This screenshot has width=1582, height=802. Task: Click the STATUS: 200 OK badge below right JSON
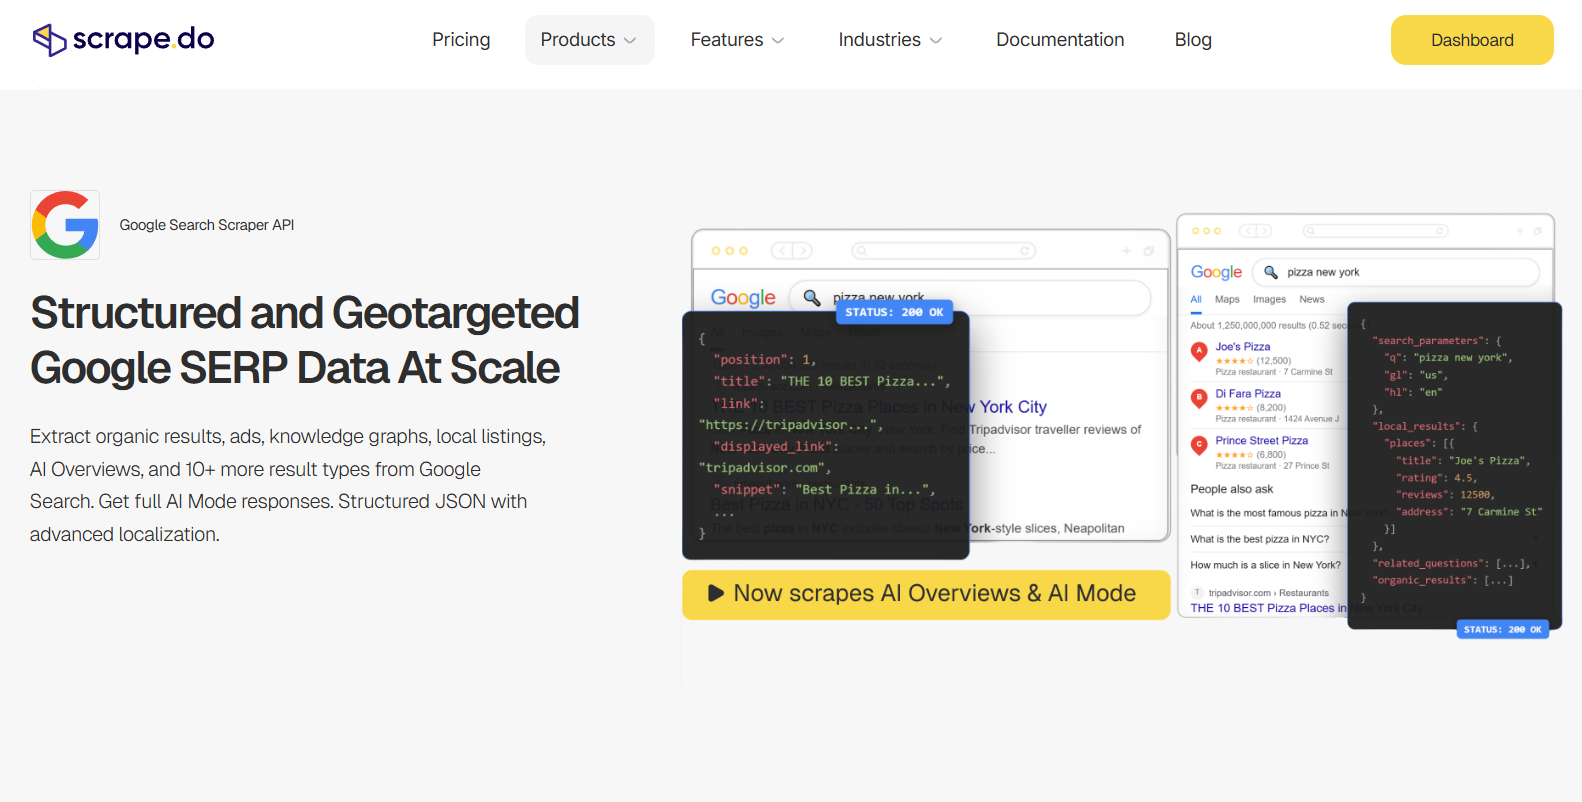(x=1502, y=629)
